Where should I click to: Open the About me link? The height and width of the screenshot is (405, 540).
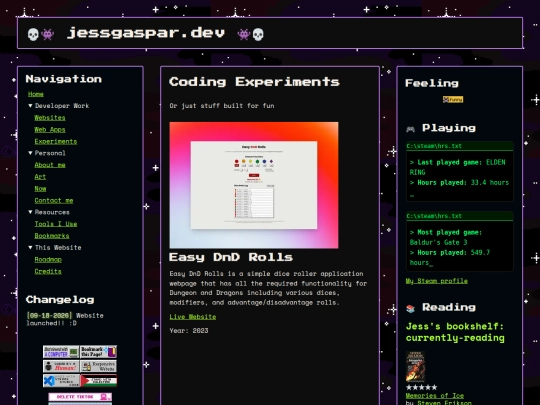[50, 165]
